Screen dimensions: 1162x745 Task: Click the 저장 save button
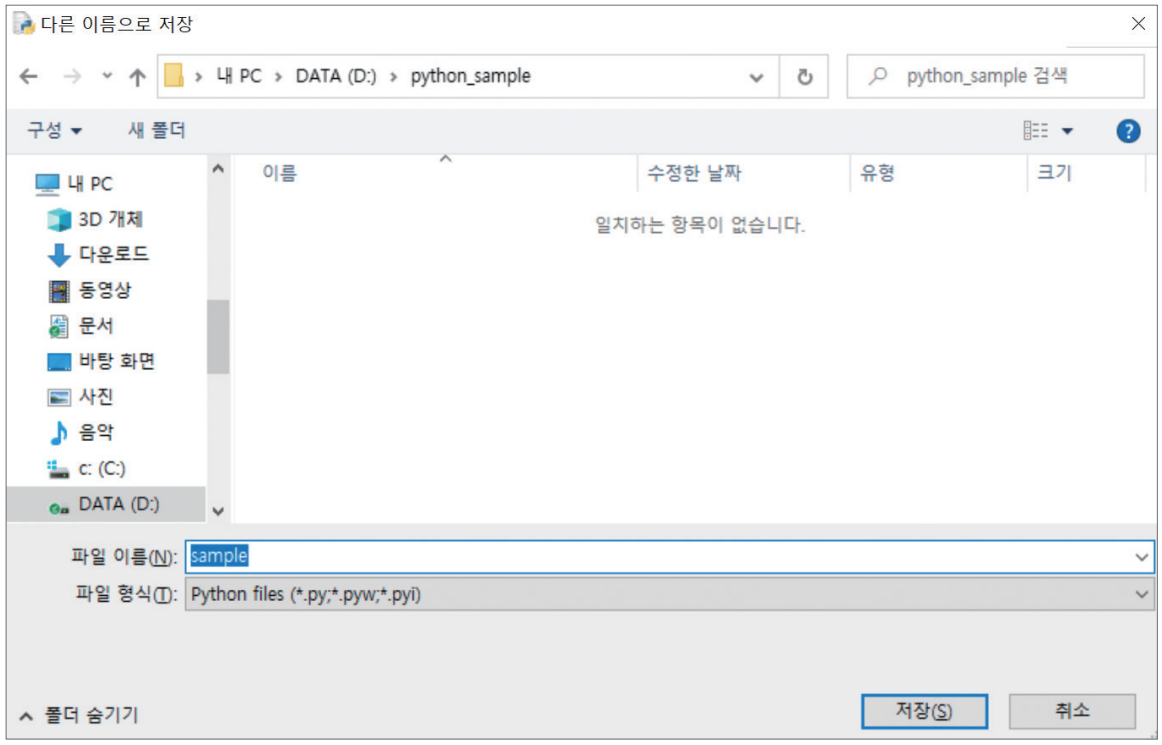pyautogui.click(x=923, y=711)
